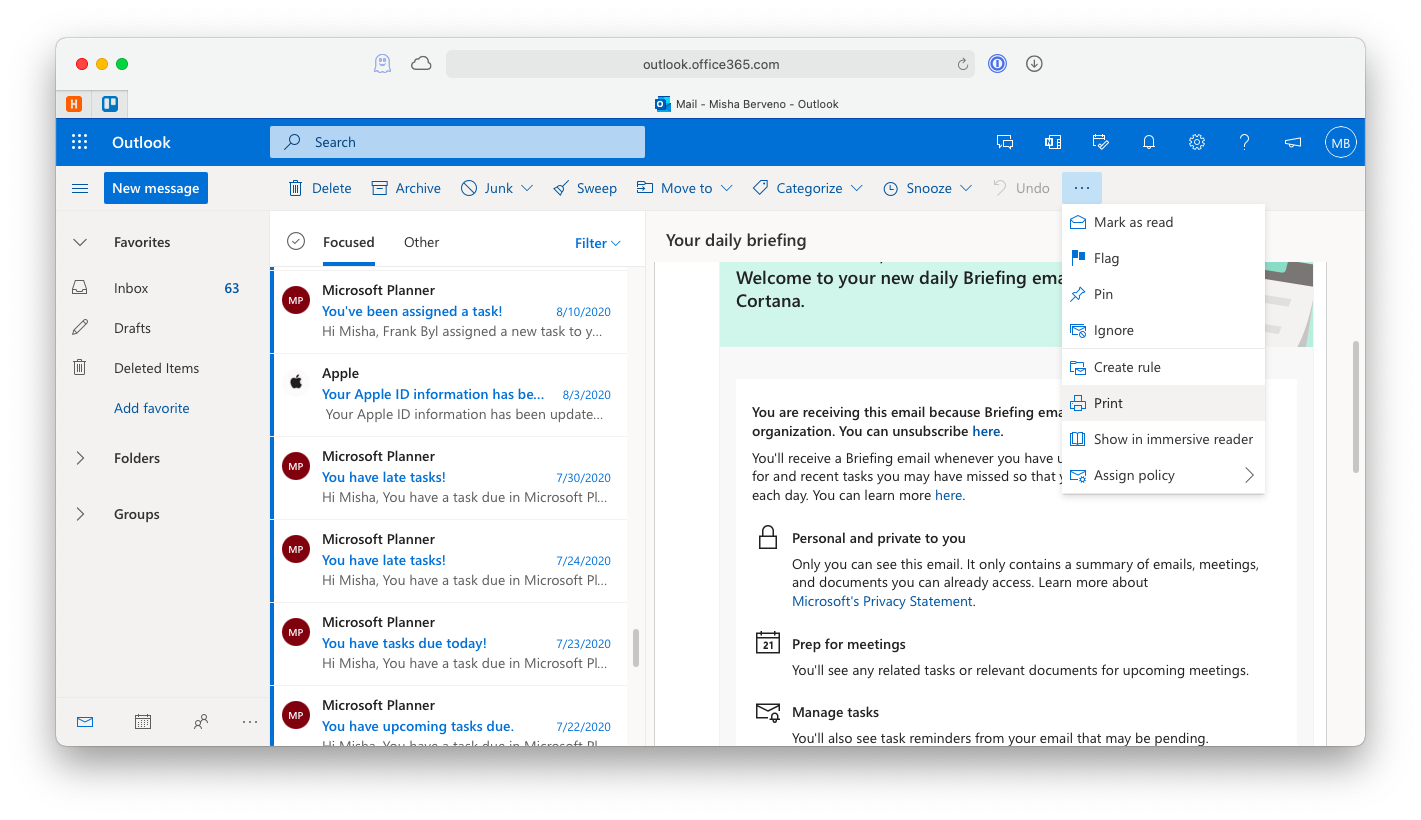Open Outlook settings gear
Image resolution: width=1421 pixels, height=820 pixels.
coord(1197,142)
